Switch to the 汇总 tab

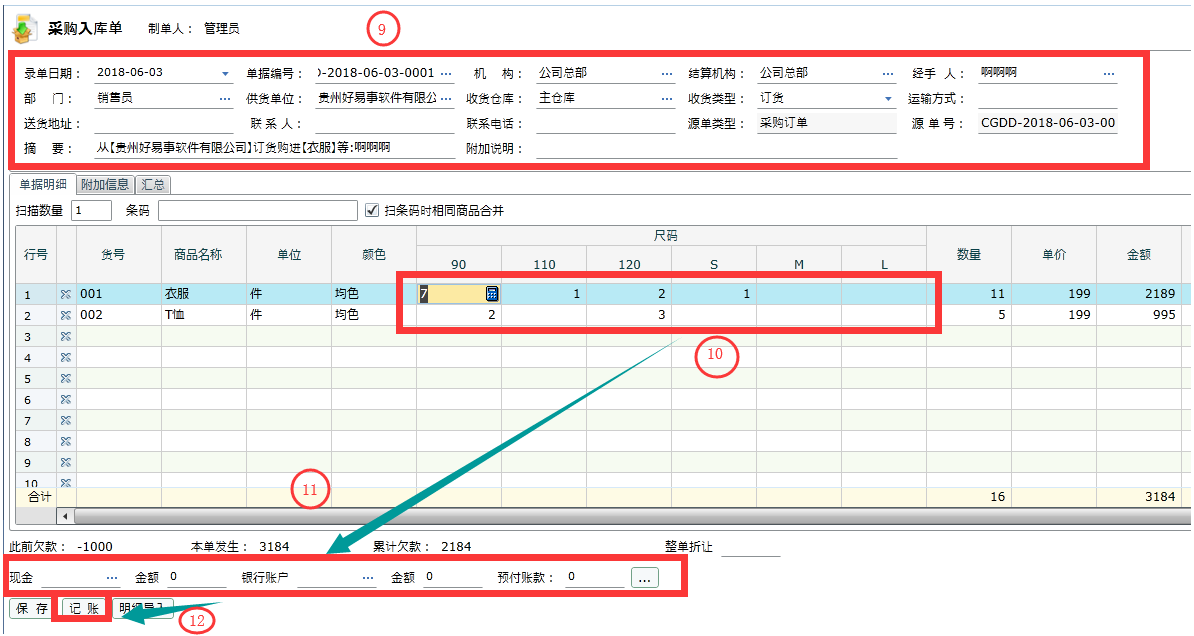point(152,184)
